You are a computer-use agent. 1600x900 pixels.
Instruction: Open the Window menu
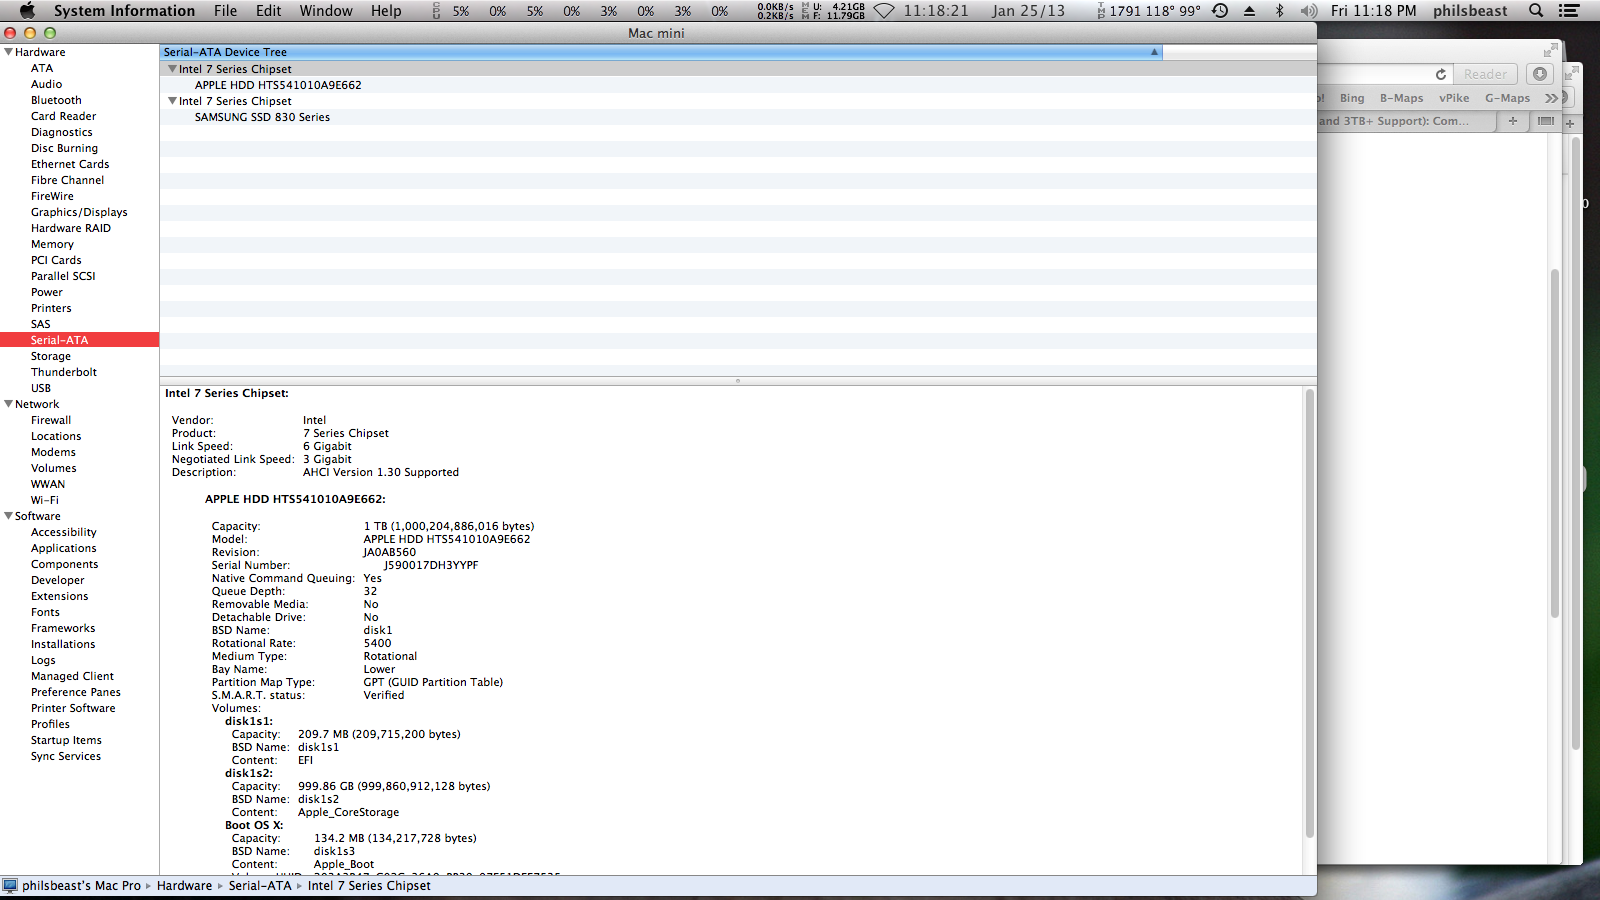click(x=327, y=11)
